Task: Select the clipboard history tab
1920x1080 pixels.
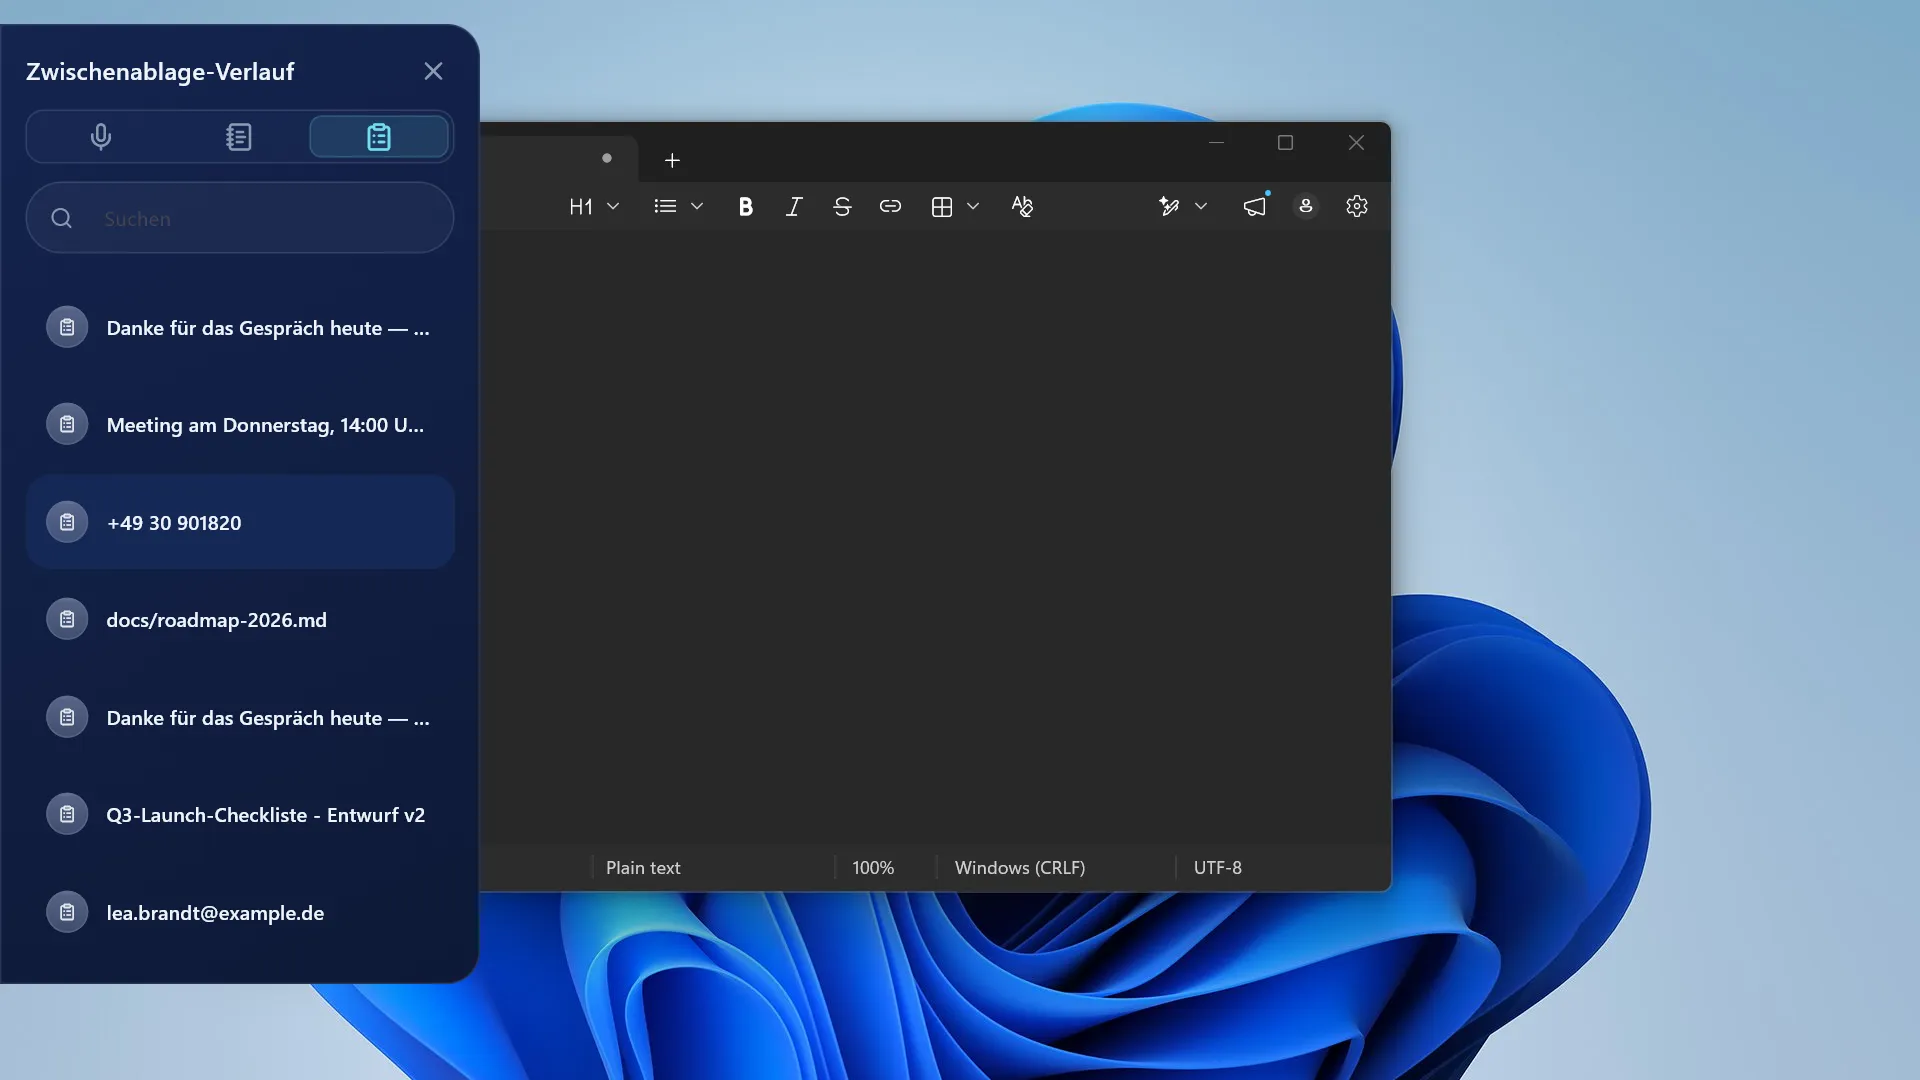Action: coord(379,137)
